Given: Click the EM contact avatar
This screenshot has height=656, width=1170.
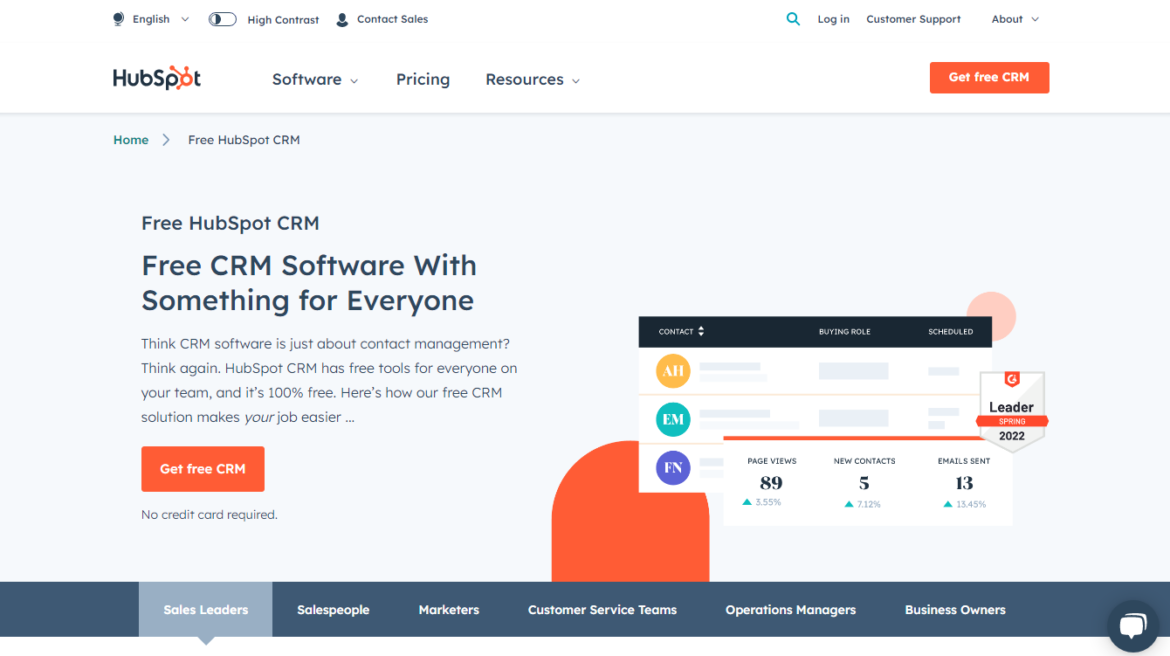Looking at the screenshot, I should [x=672, y=419].
